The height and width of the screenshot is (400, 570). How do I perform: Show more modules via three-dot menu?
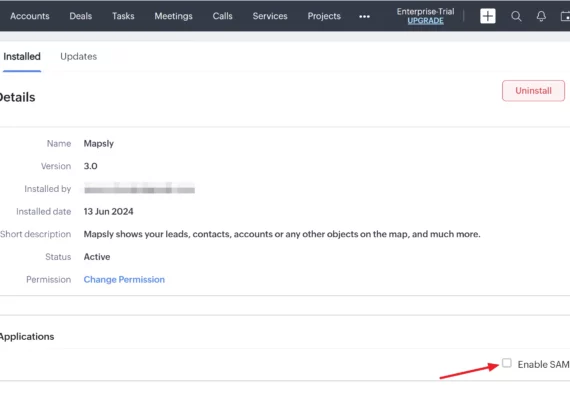point(364,16)
